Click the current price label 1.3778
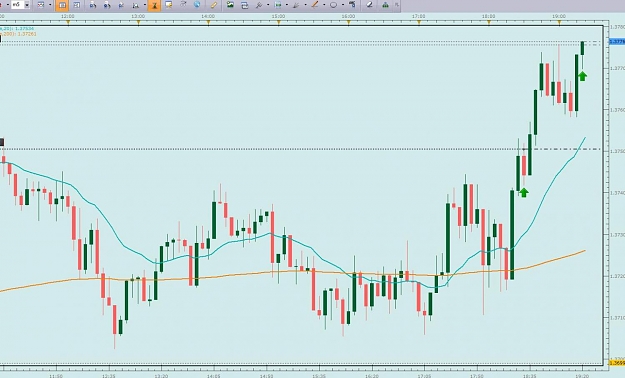Image resolution: width=625 pixels, height=378 pixels. 617,41
